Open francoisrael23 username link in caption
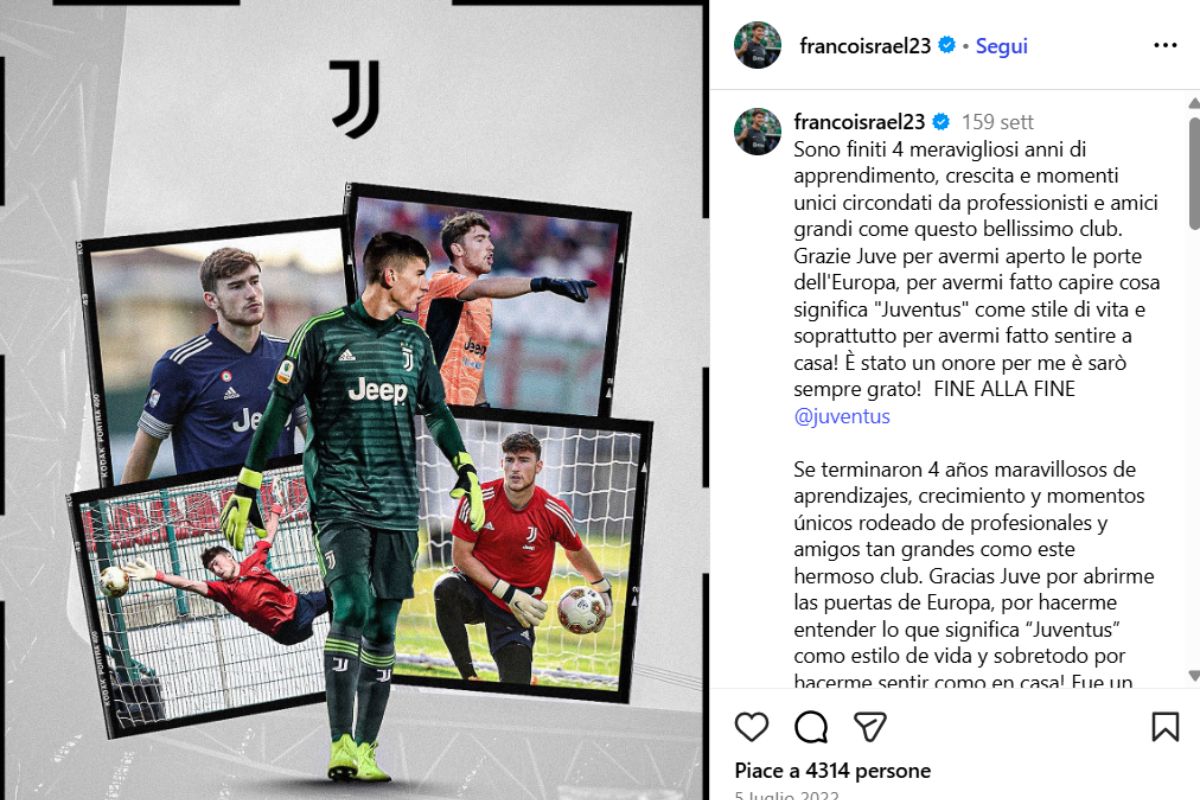This screenshot has width=1200, height=800. (859, 122)
